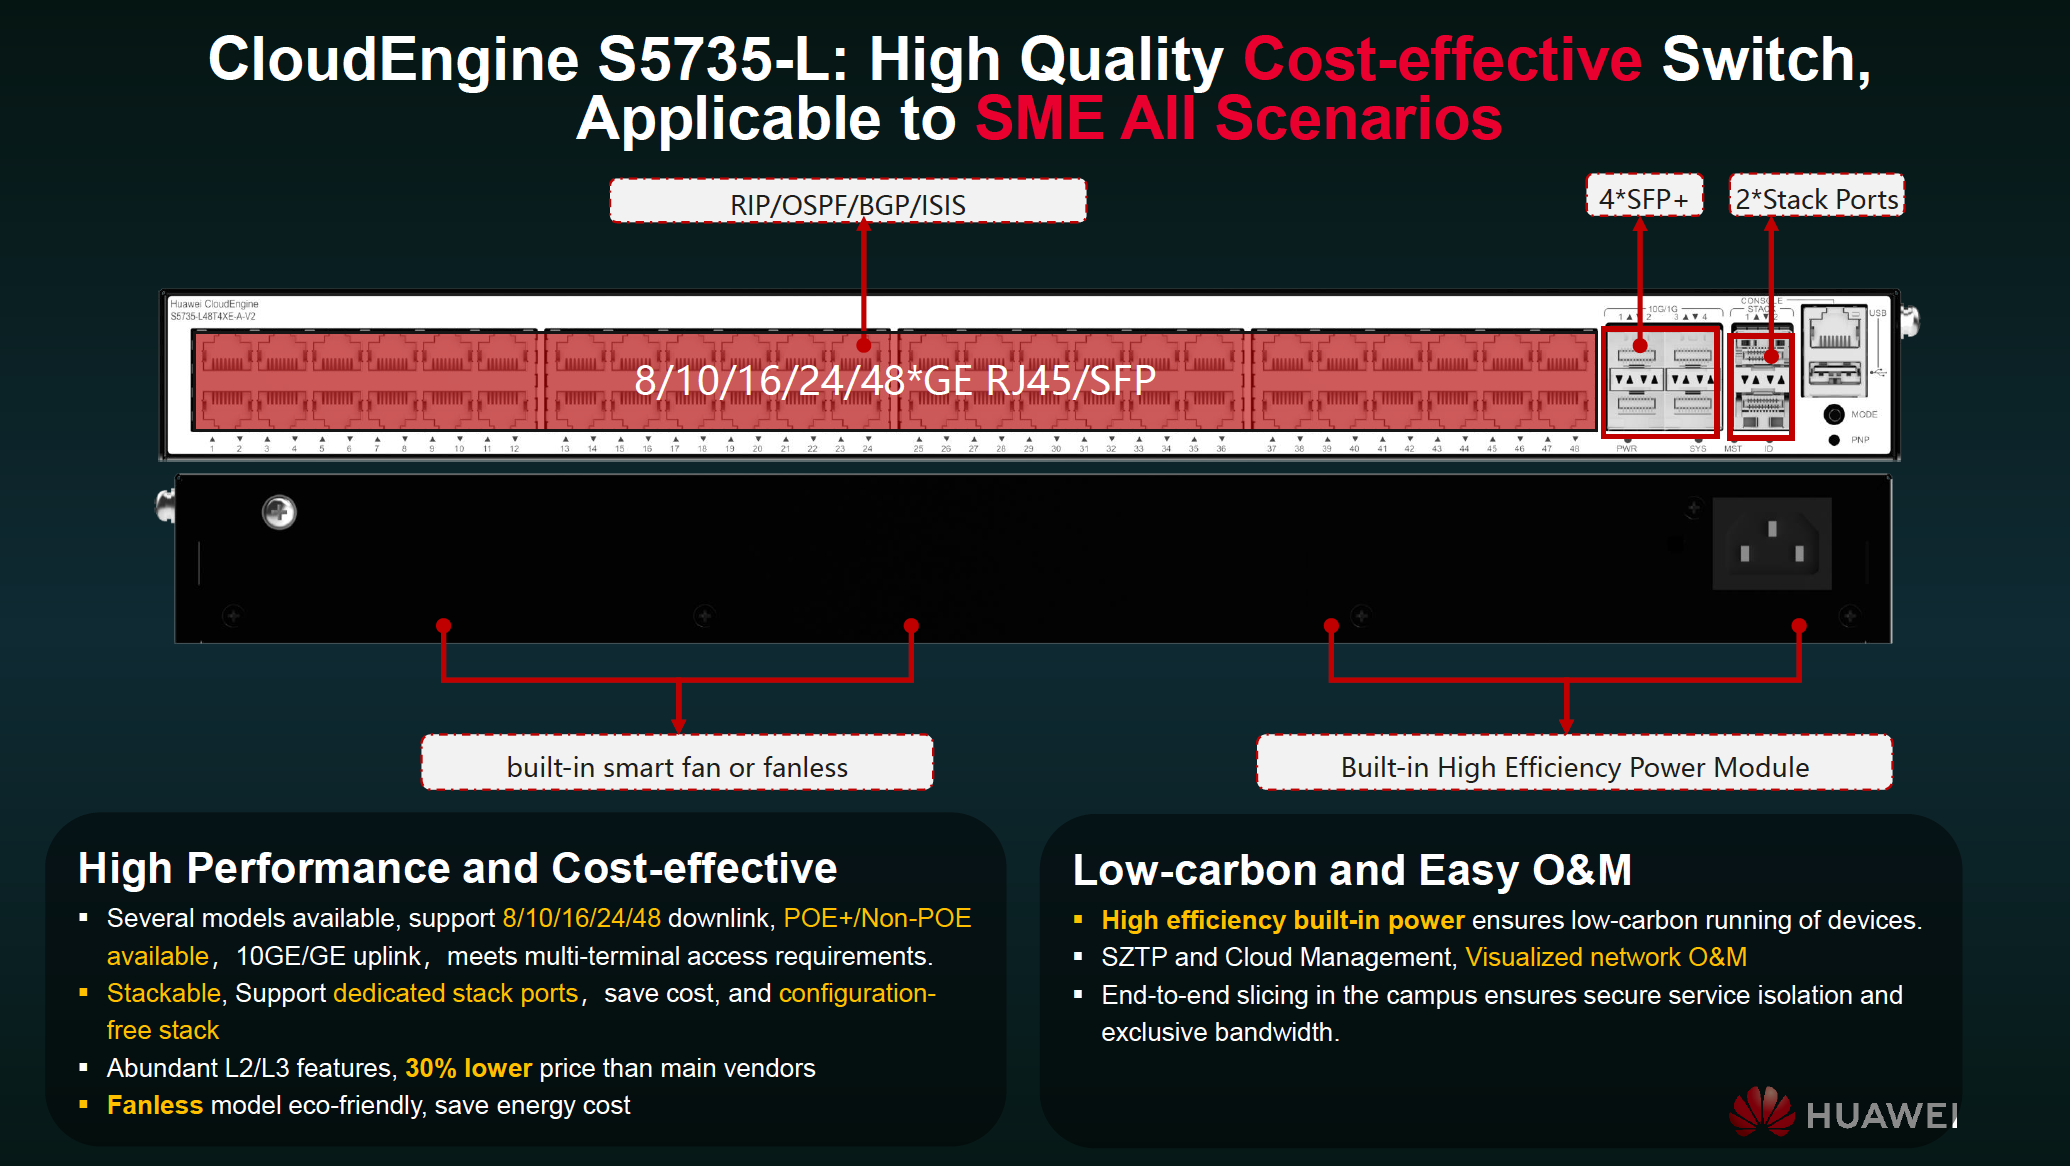The image size is (2070, 1166).
Task: Click High Performance and Cost-effective heading
Action: tap(457, 868)
